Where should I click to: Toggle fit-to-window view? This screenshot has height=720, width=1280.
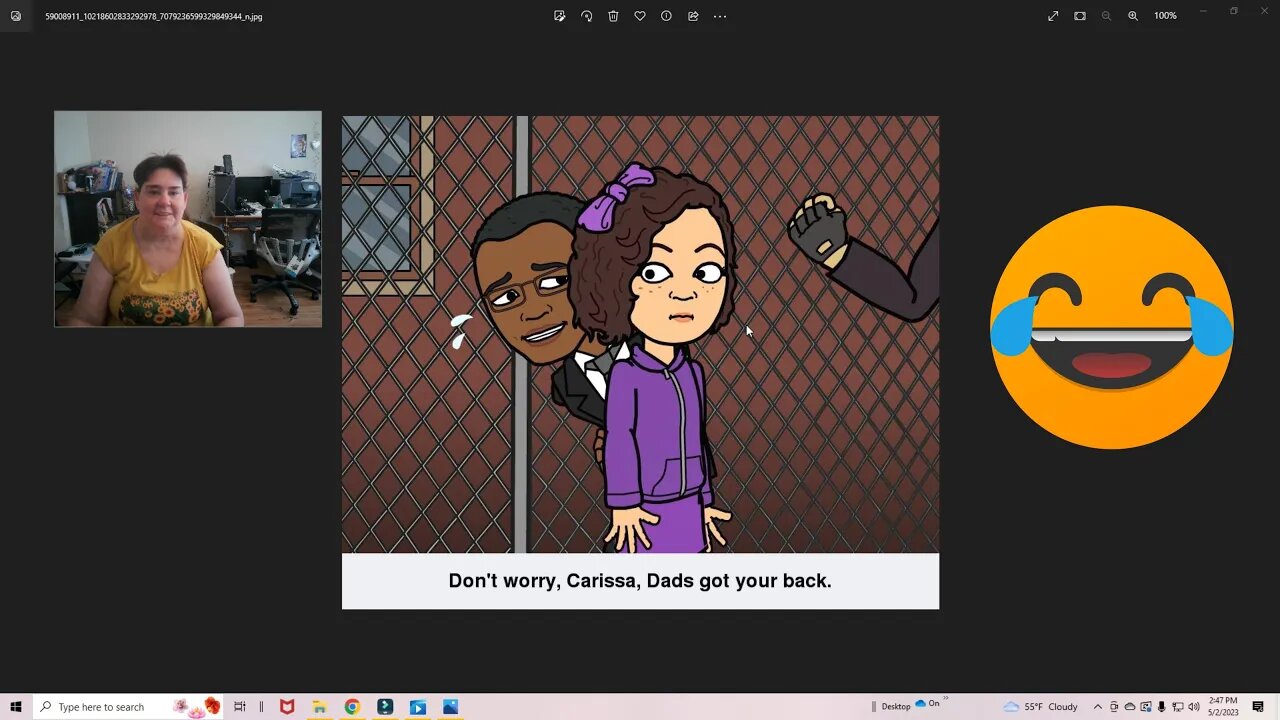click(x=1080, y=16)
